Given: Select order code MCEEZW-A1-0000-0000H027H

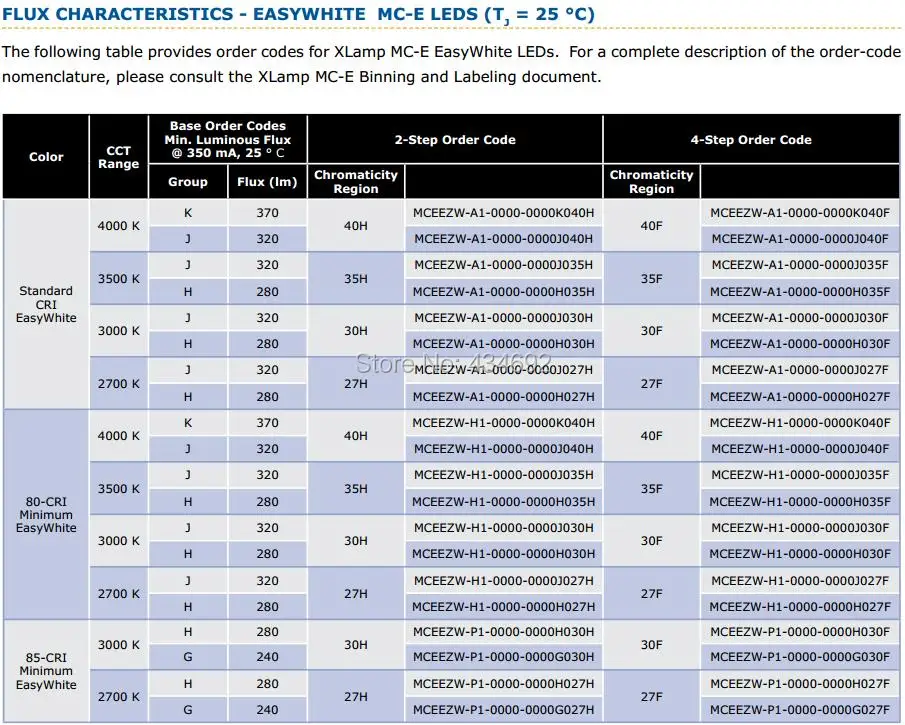Looking at the screenshot, I should coord(503,397).
